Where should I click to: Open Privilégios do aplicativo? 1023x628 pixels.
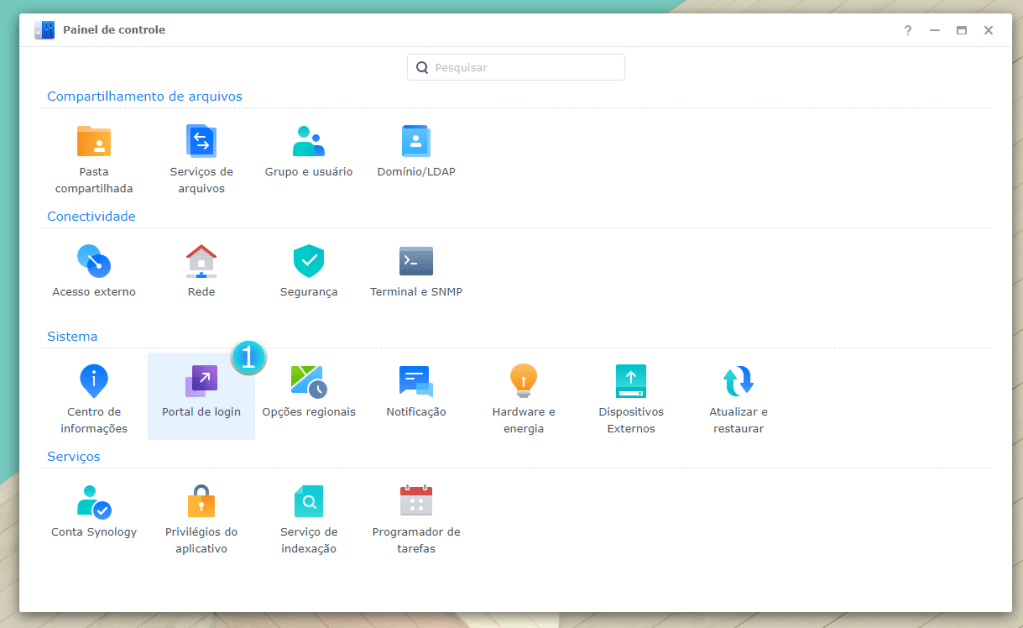point(201,502)
